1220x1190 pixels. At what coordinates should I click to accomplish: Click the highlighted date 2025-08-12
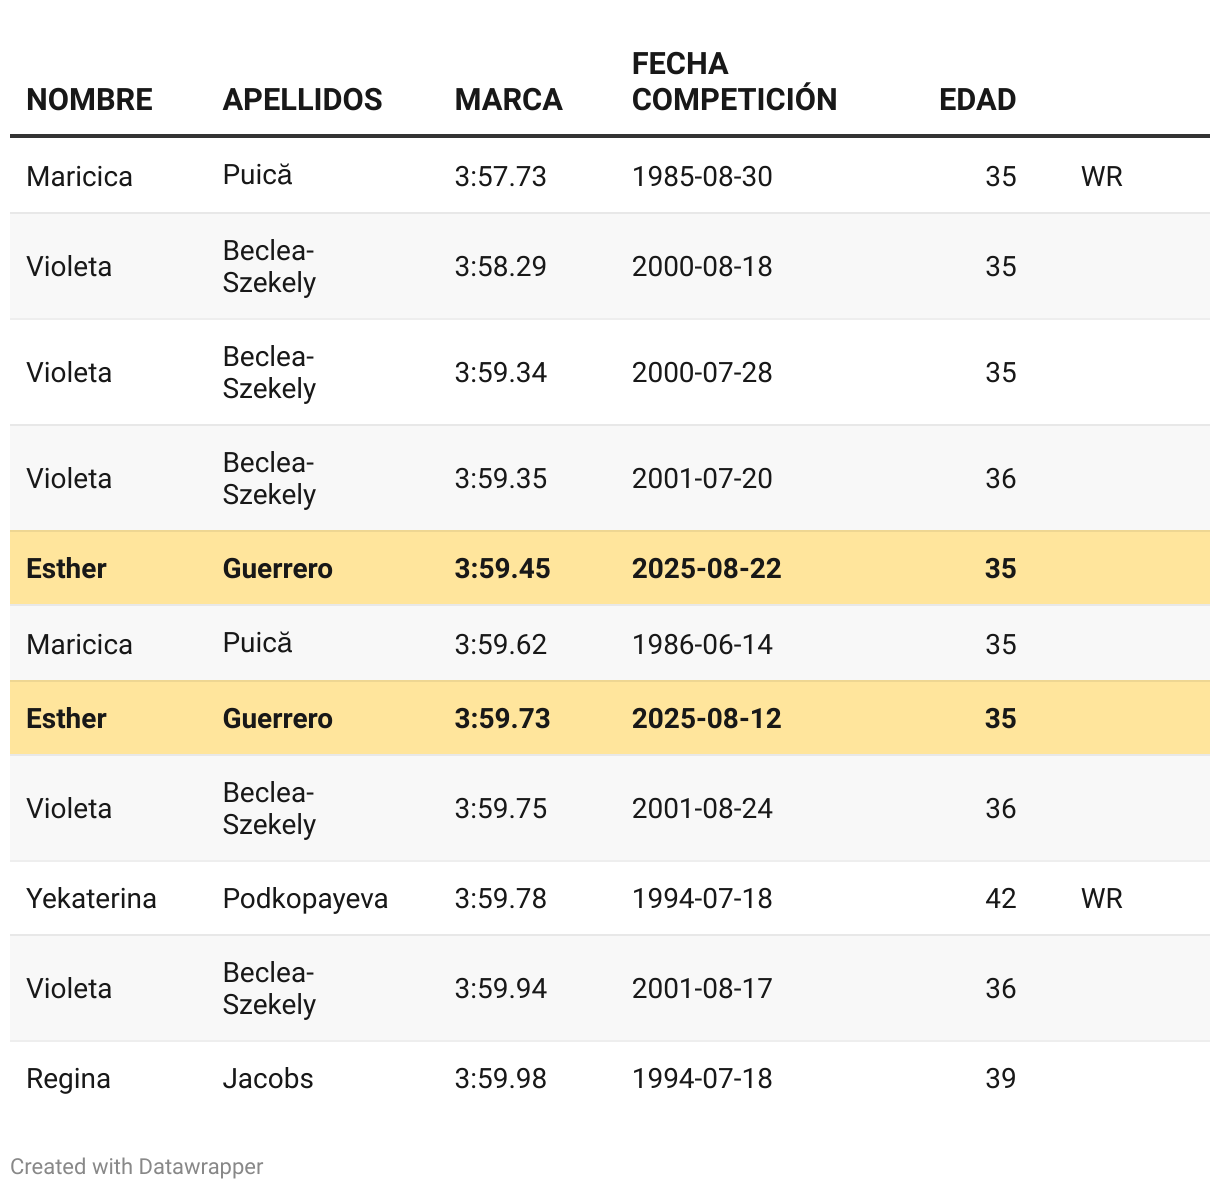pos(706,718)
